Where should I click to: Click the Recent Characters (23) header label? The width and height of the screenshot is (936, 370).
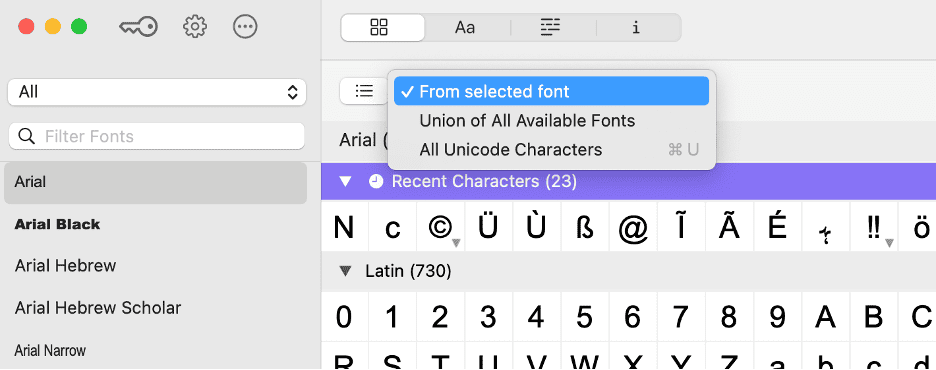click(x=484, y=181)
